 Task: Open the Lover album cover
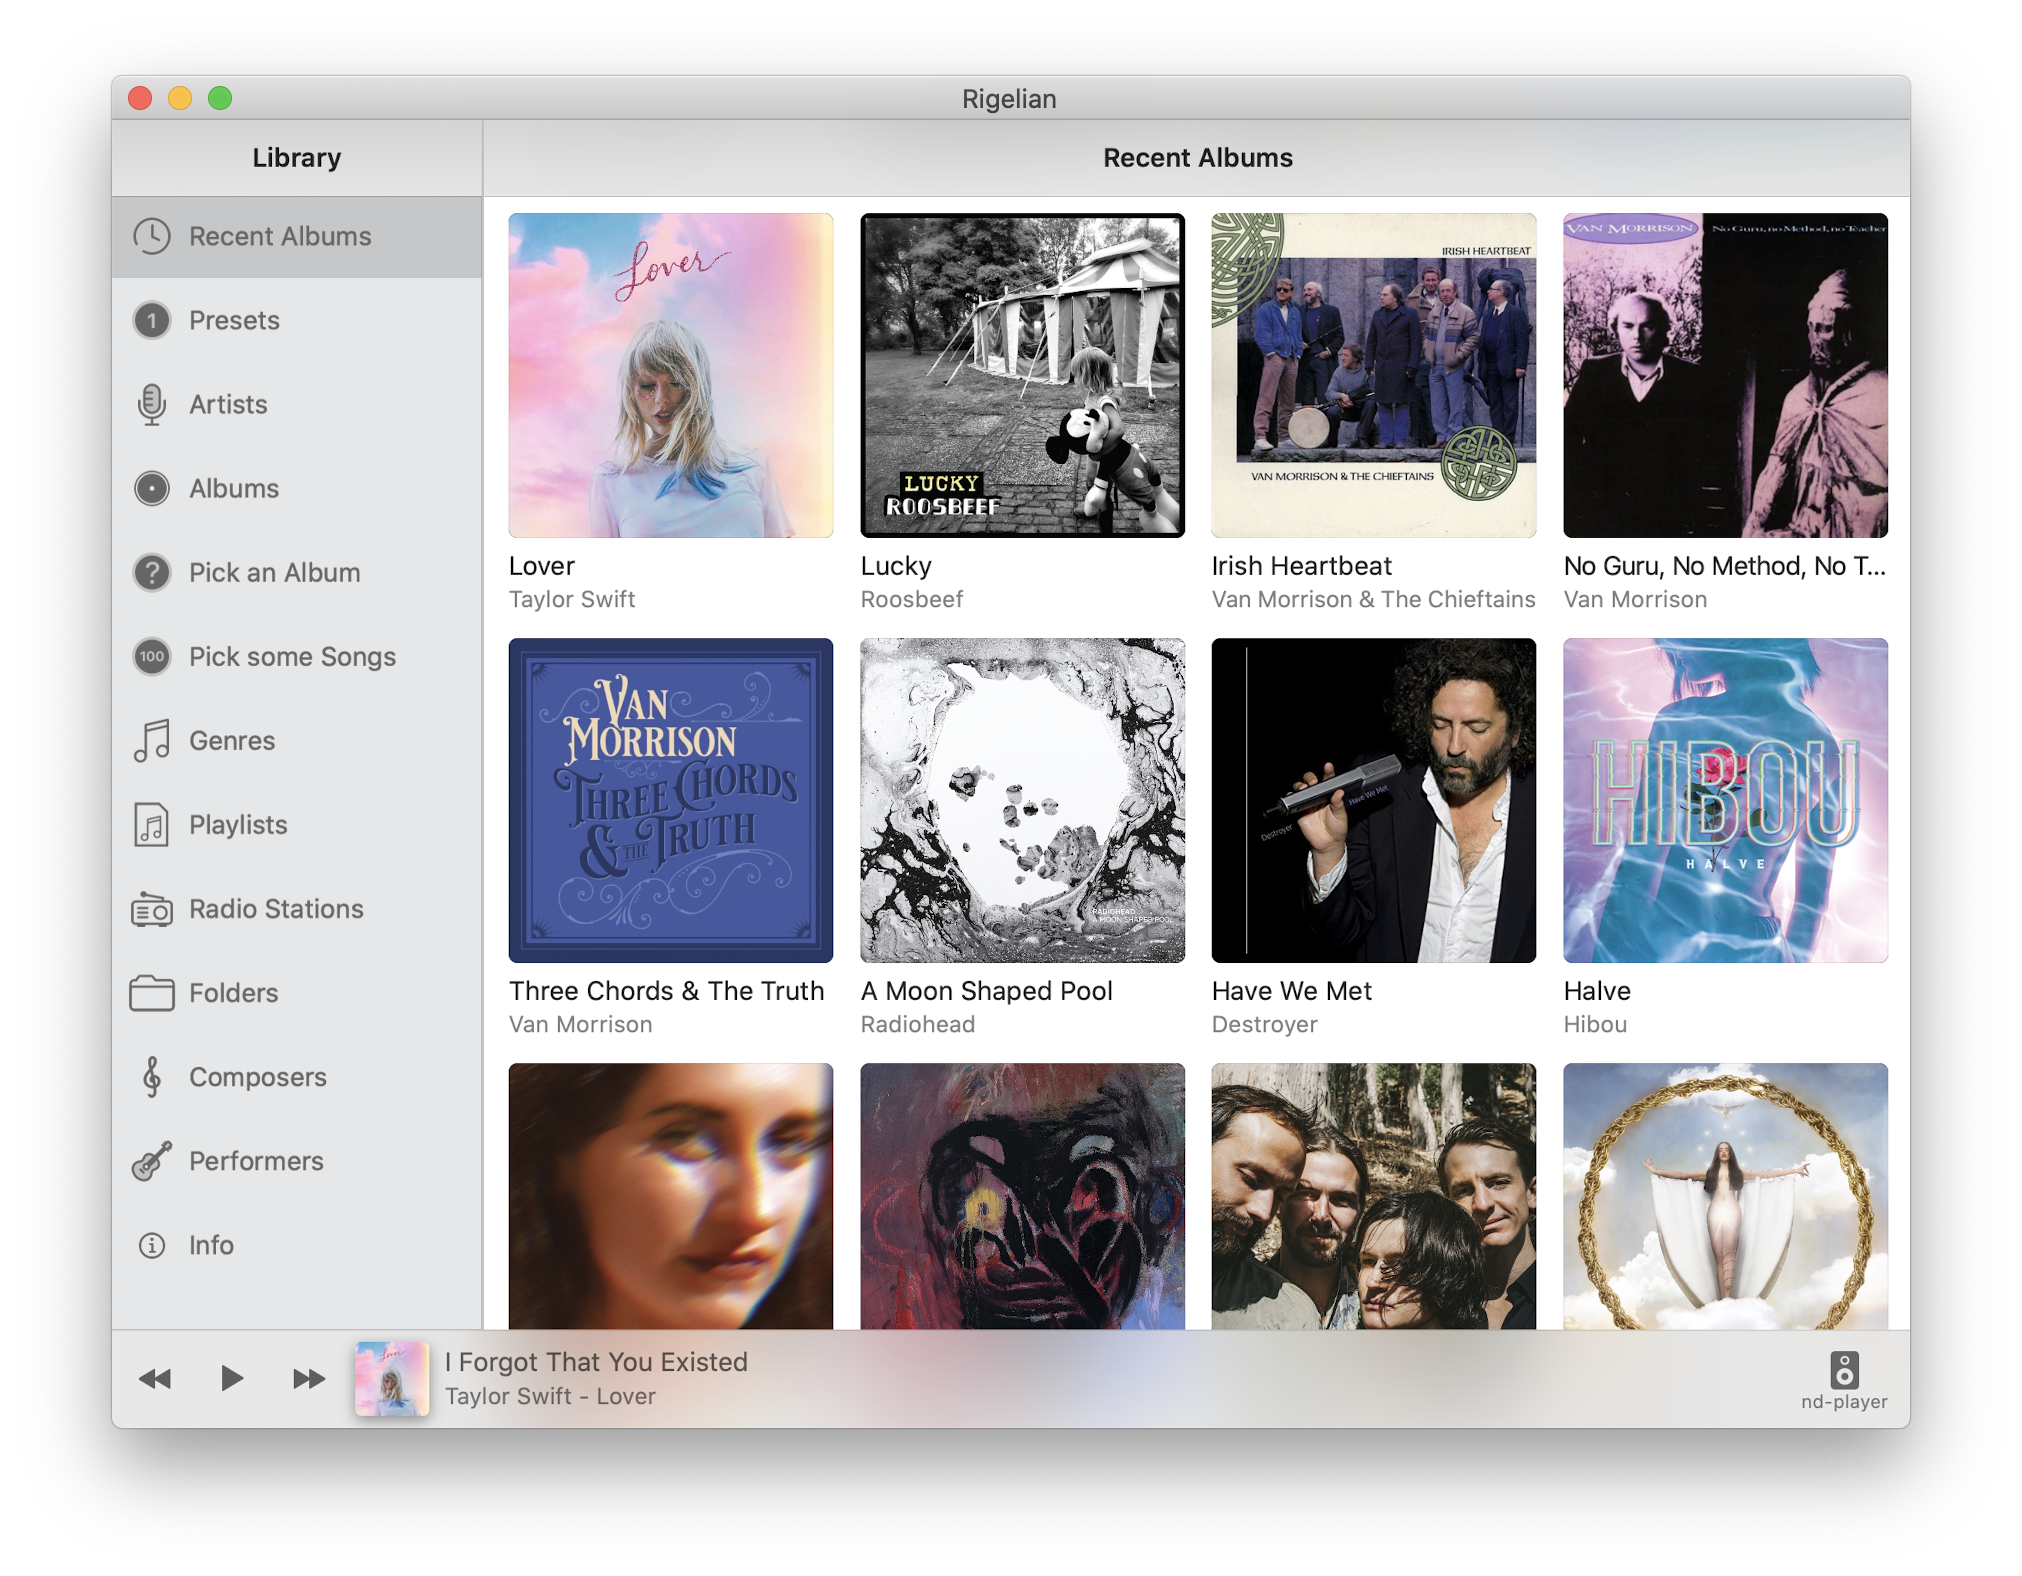coord(671,375)
